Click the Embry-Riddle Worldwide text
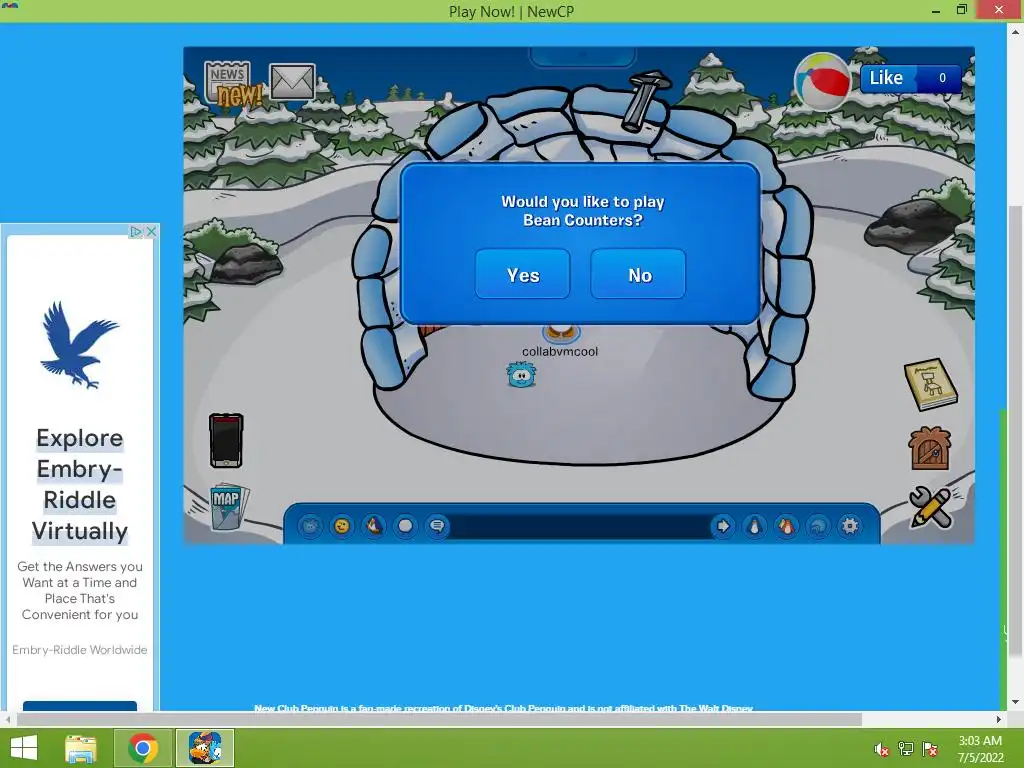Screen dimensions: 1024x768 tap(80, 650)
